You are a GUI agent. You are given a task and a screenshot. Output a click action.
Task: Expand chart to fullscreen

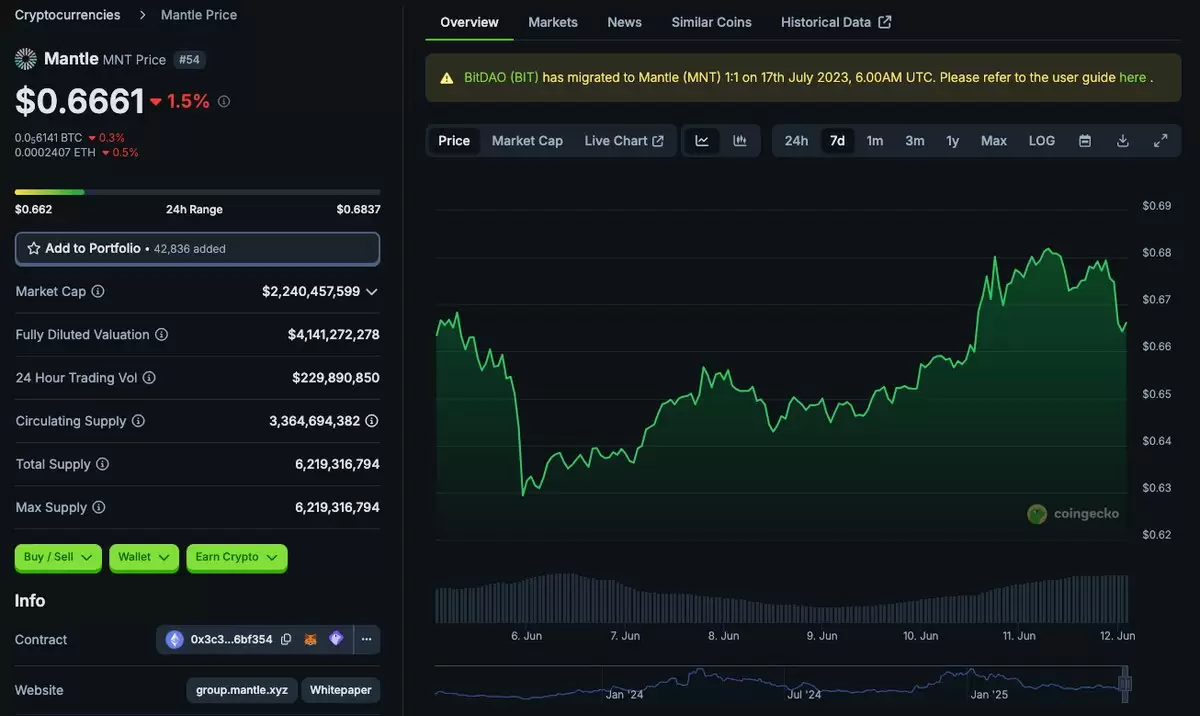(1161, 141)
